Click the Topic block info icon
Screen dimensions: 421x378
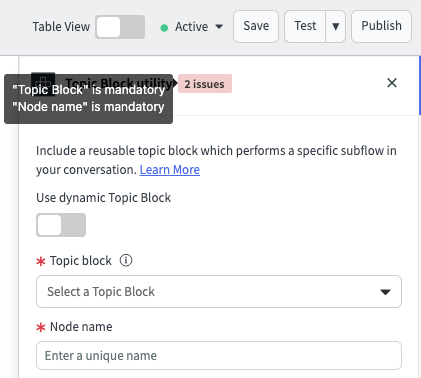[126, 260]
